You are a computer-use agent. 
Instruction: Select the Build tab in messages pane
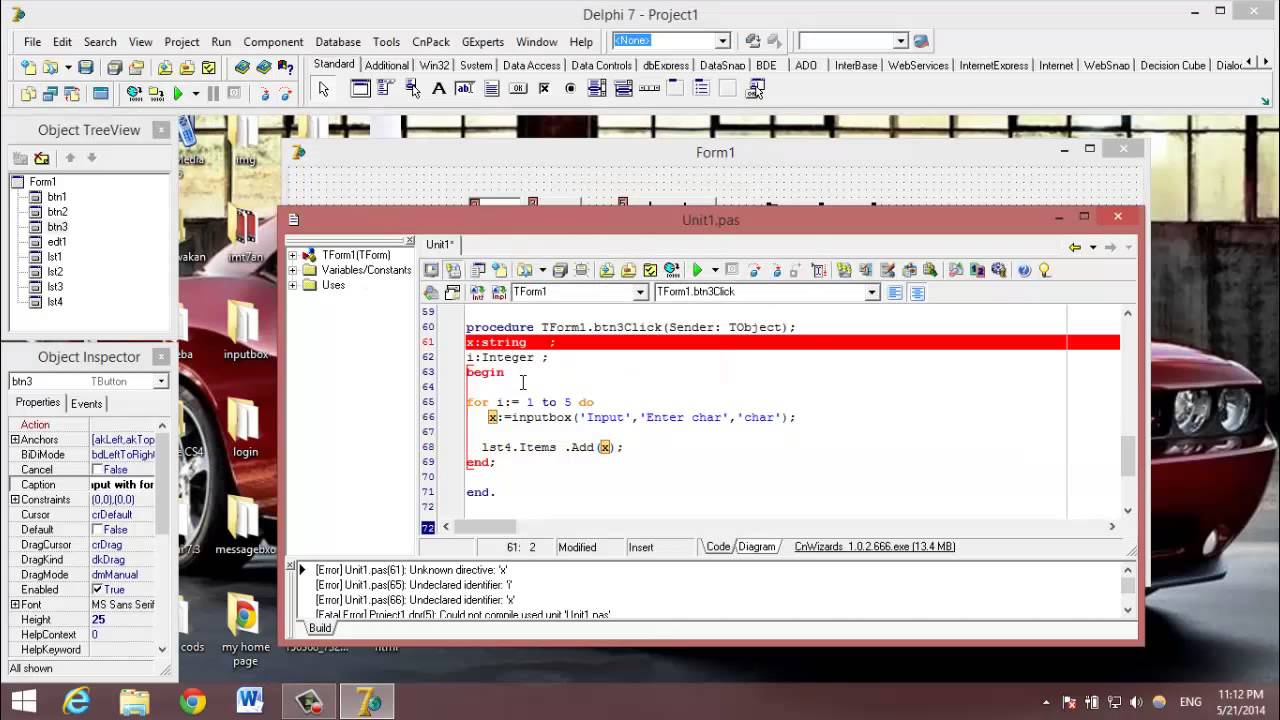click(x=320, y=628)
